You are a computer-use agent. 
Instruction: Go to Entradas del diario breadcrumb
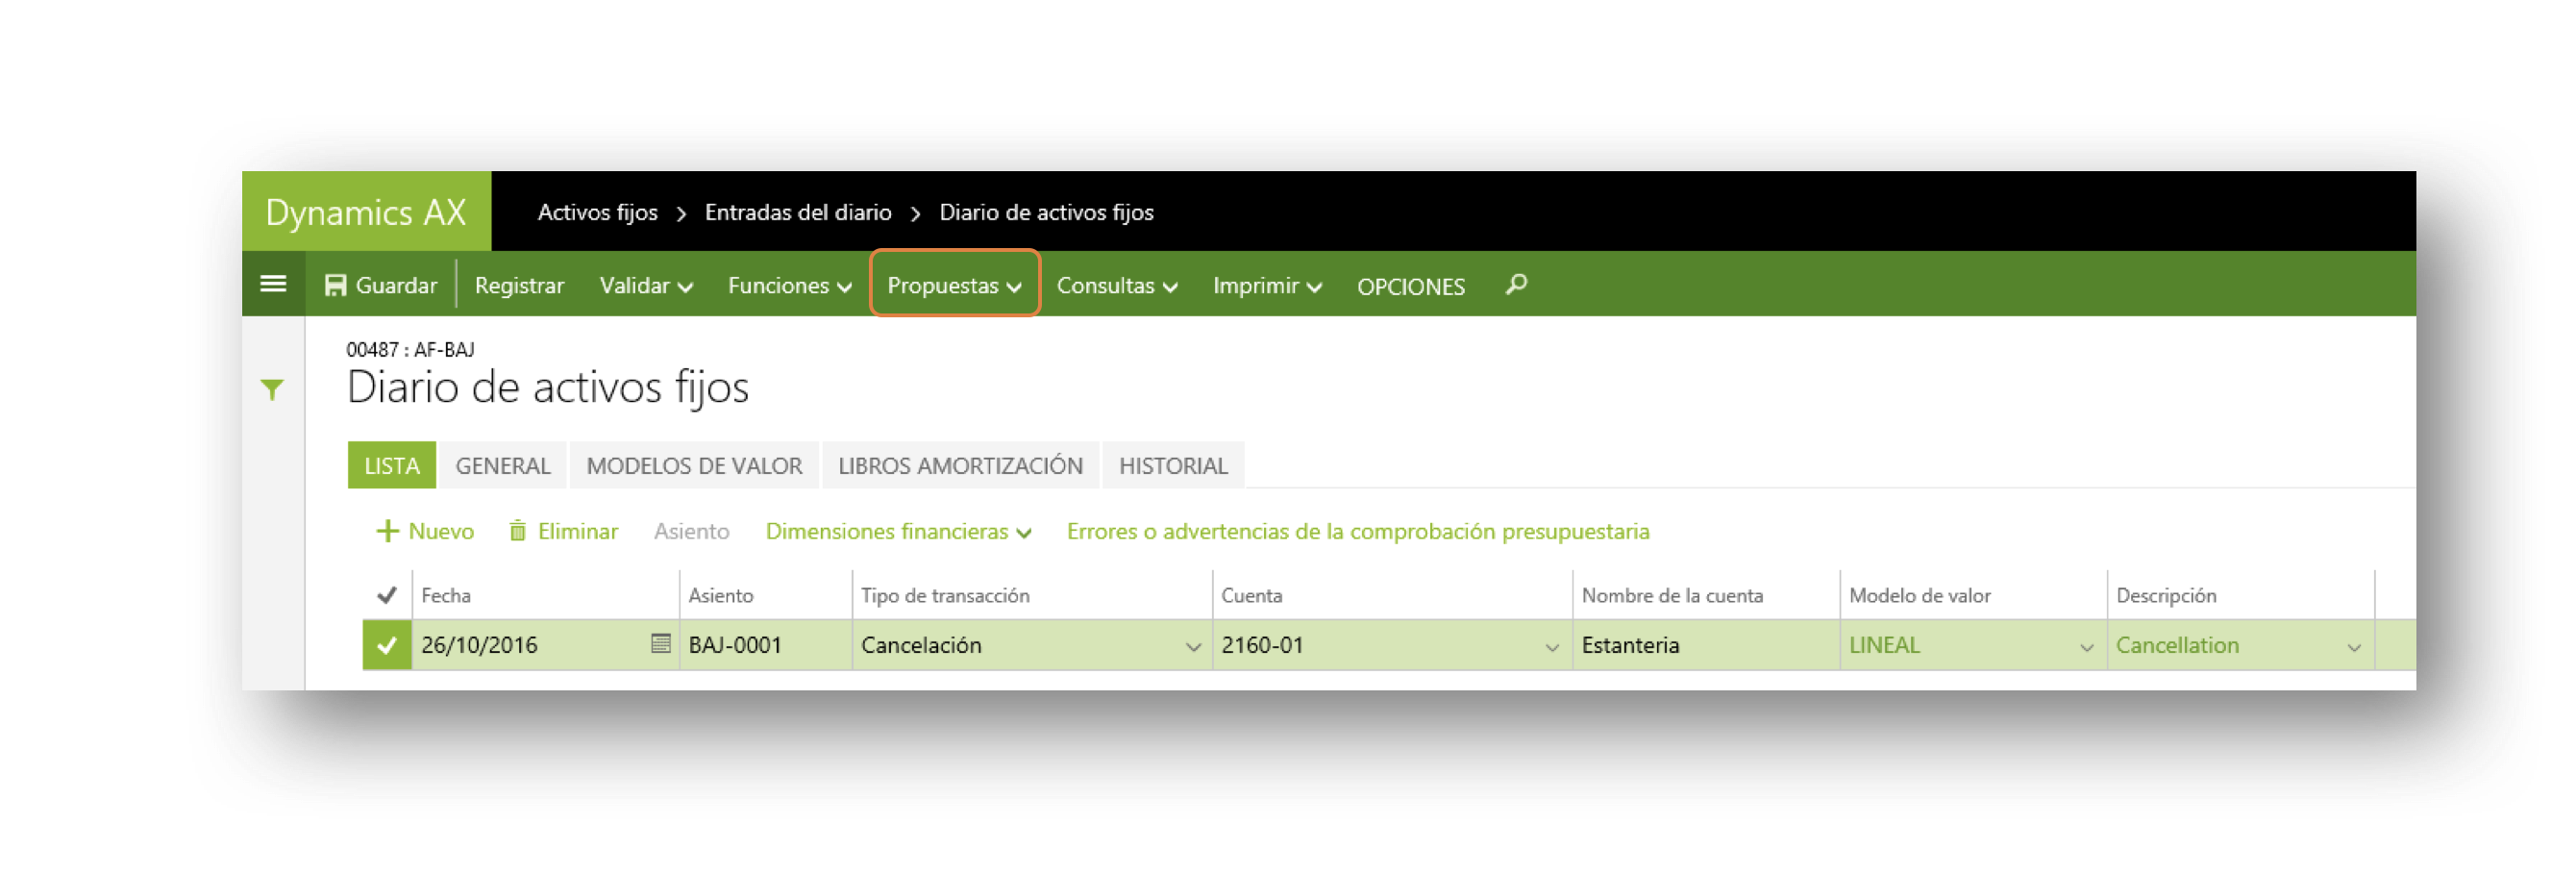798,212
